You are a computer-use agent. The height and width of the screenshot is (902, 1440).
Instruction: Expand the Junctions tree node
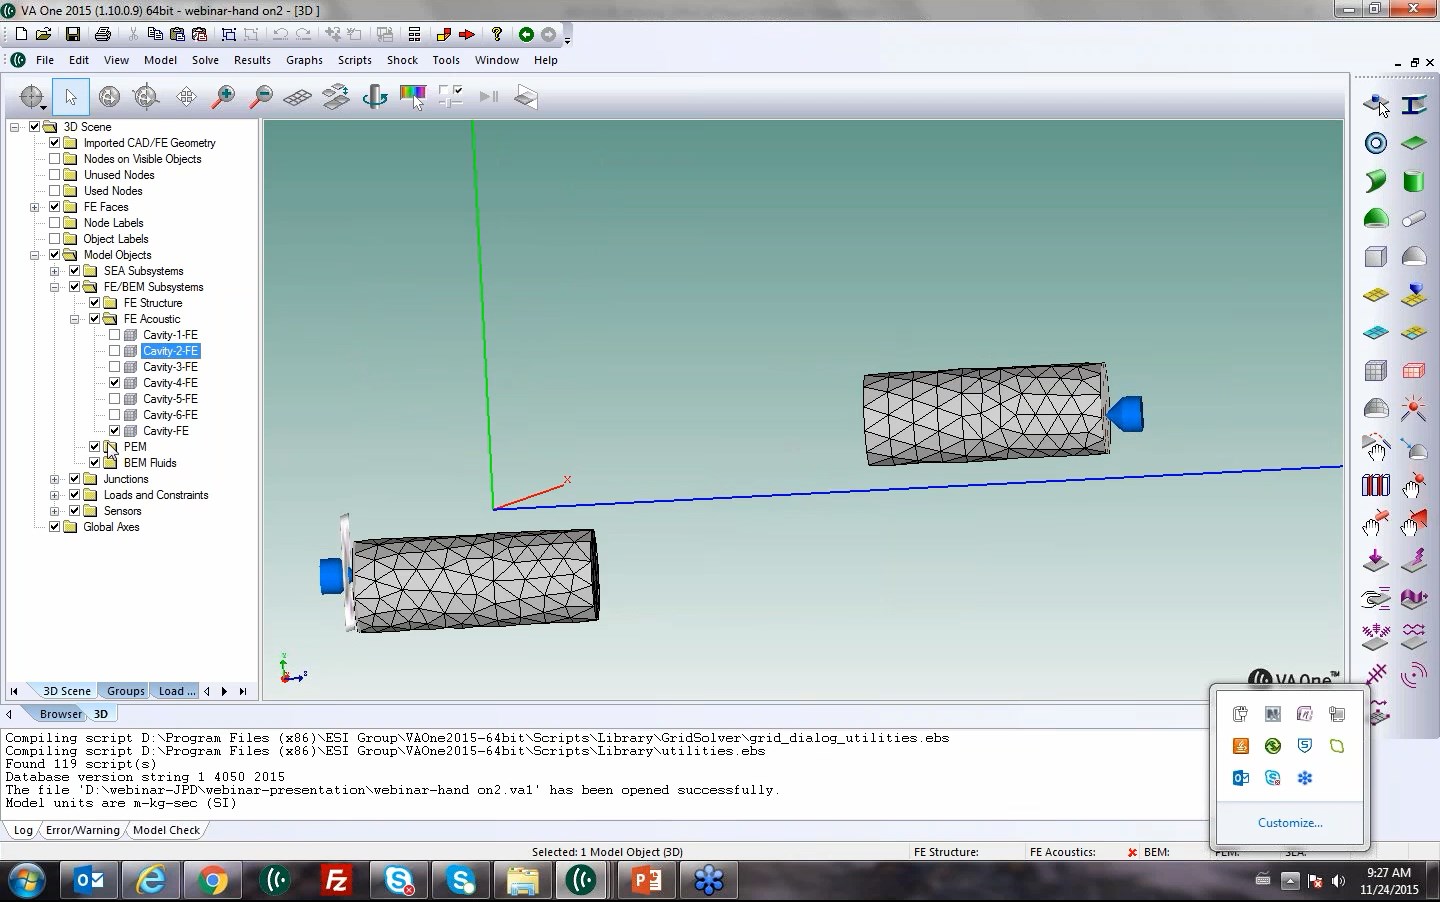tap(54, 479)
